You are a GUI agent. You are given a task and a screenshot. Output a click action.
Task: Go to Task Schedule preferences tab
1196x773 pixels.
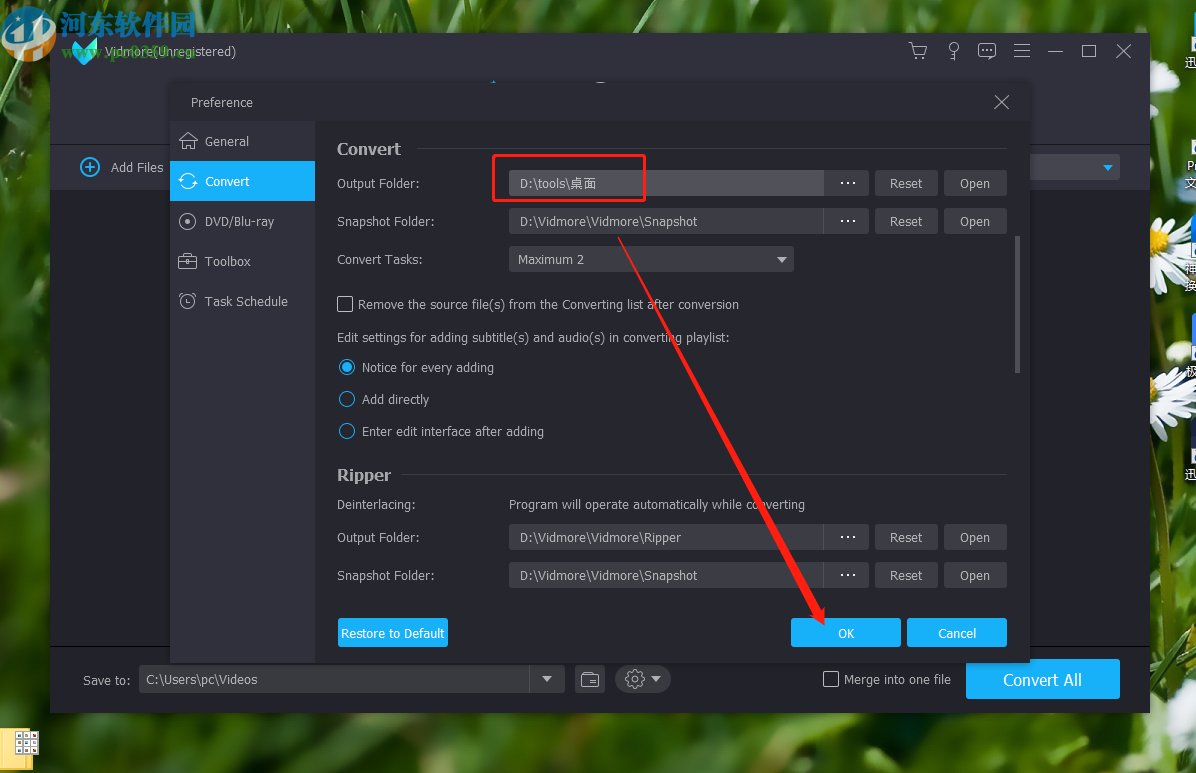(243, 301)
